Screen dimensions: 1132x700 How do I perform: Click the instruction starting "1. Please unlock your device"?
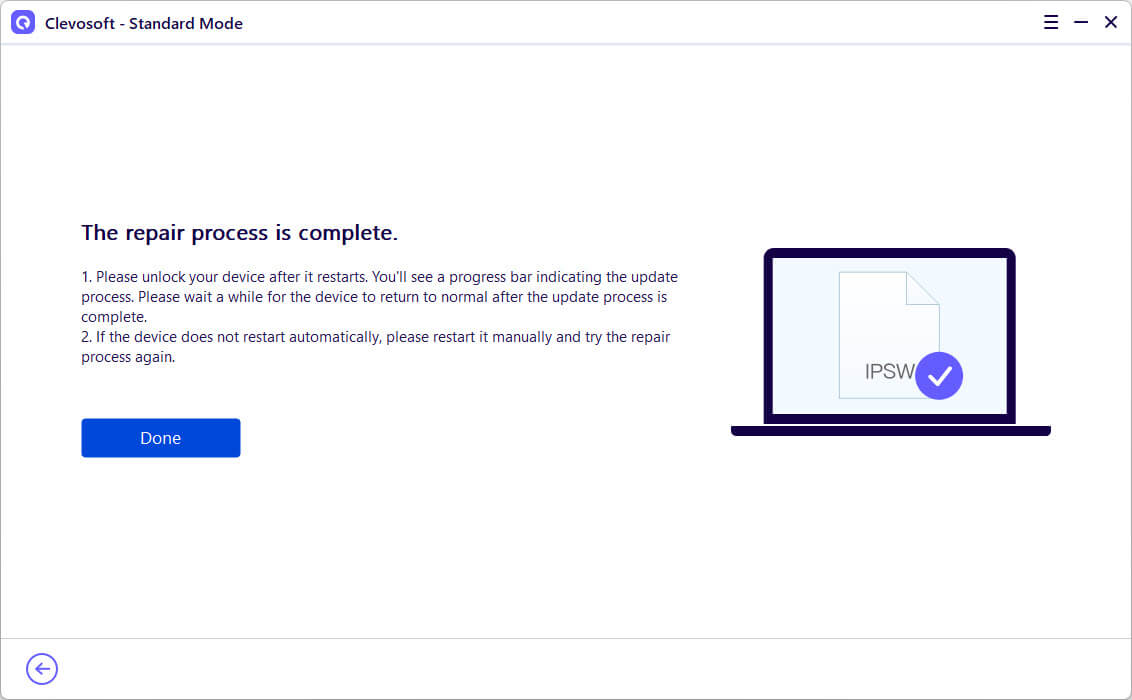tap(380, 297)
